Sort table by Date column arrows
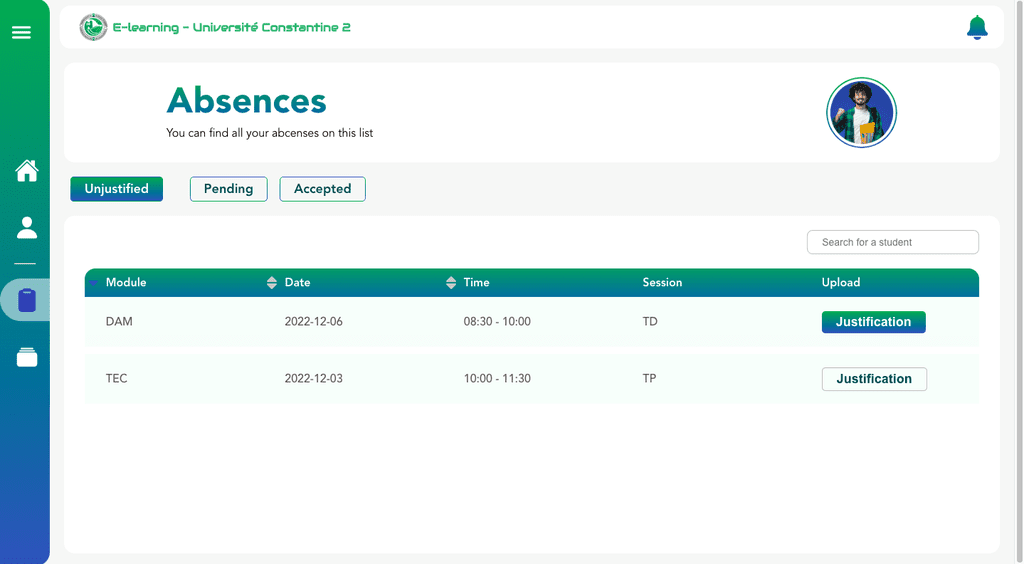The image size is (1024, 564). click(x=272, y=283)
